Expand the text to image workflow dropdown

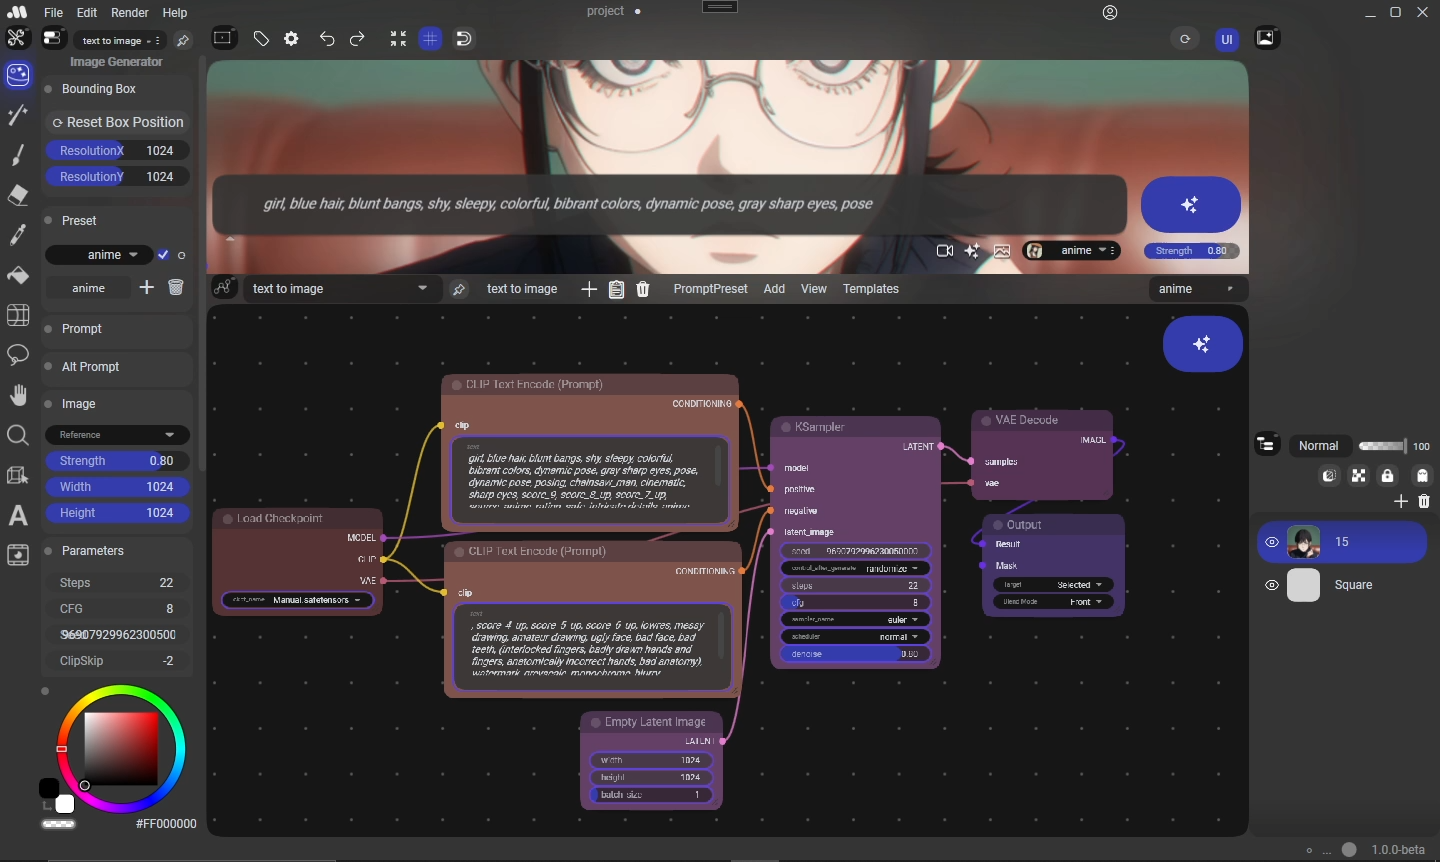(x=340, y=289)
